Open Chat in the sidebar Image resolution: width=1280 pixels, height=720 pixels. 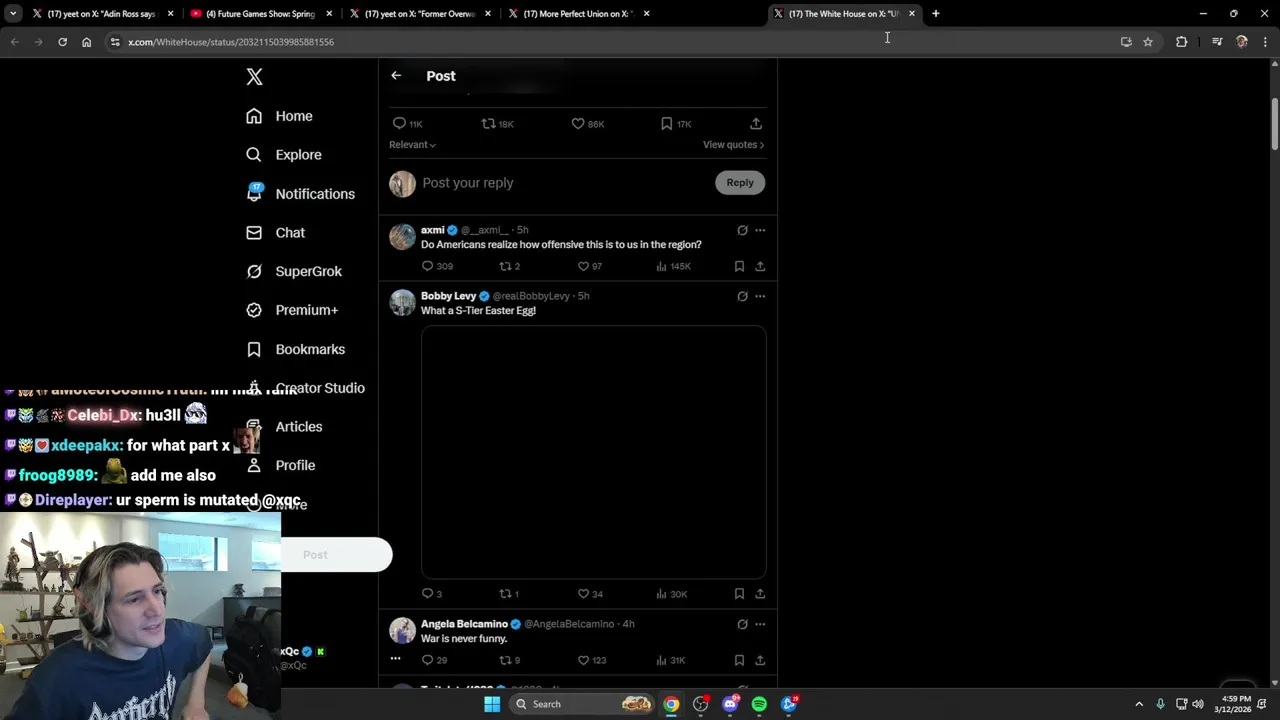pyautogui.click(x=276, y=232)
